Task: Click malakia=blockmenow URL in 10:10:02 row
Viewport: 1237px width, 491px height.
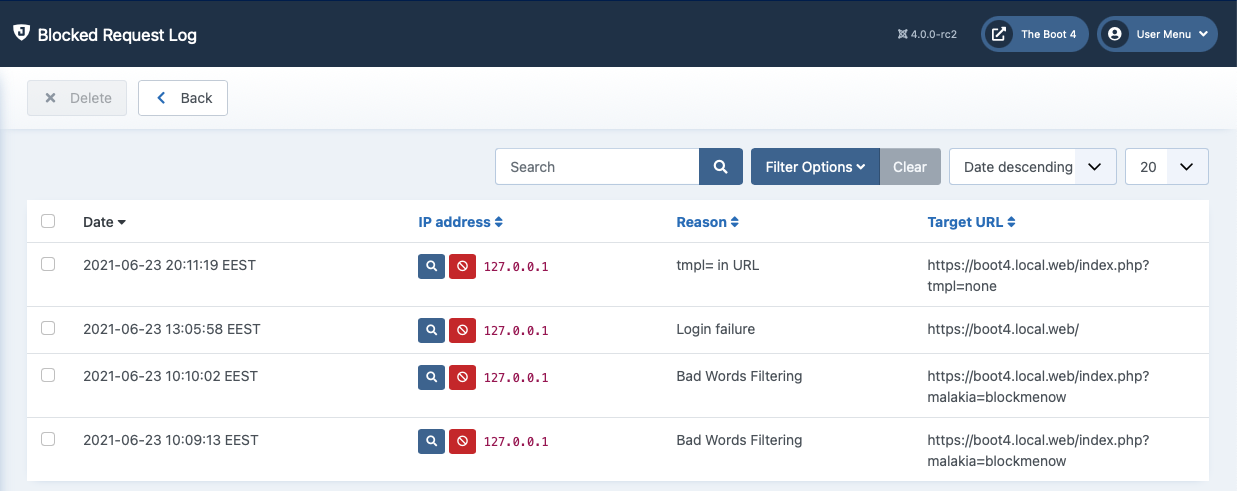Action: 1038,387
